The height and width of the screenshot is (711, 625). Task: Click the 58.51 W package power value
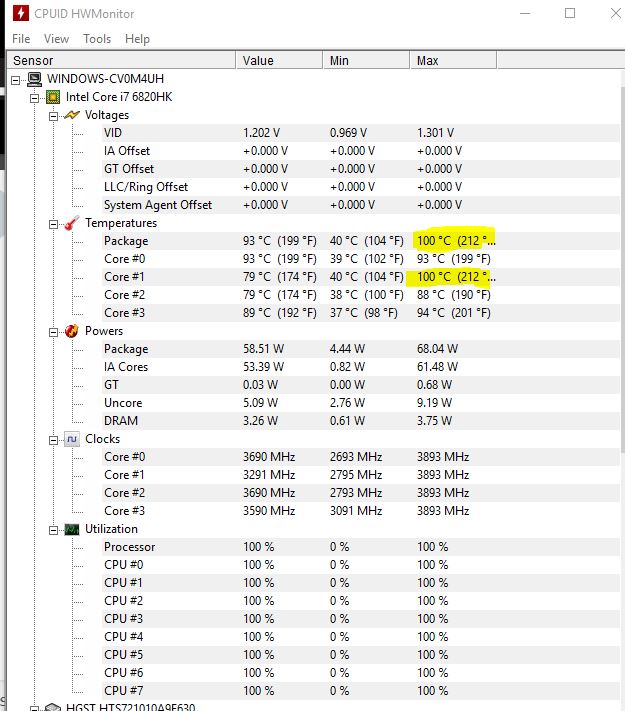[x=263, y=349]
